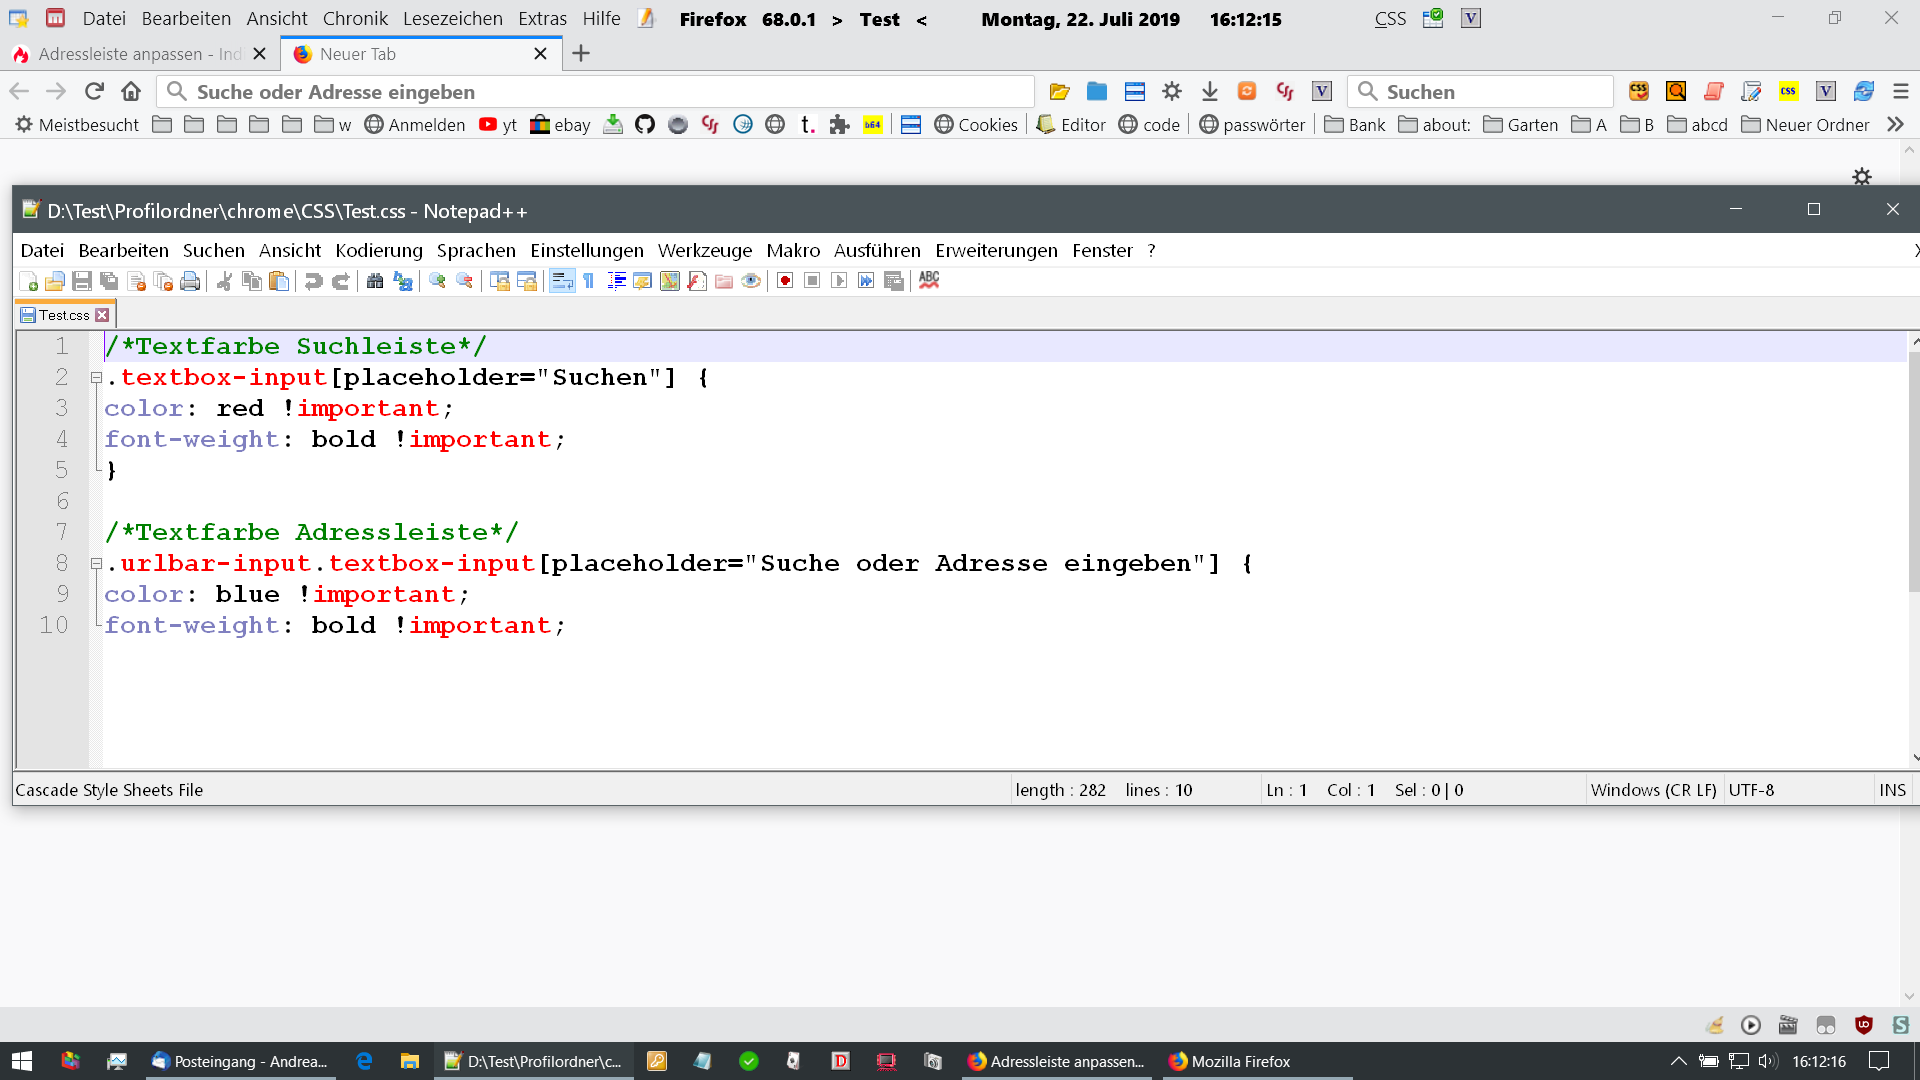
Task: Expand the bookmarks toolbar overflow chevron
Action: pos(1895,125)
